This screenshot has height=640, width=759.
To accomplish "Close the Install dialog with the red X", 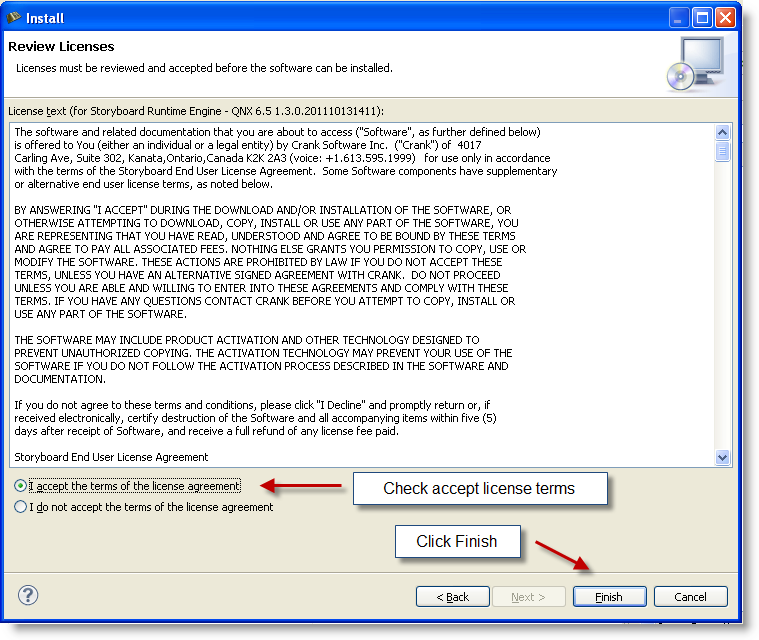I will pyautogui.click(x=725, y=17).
